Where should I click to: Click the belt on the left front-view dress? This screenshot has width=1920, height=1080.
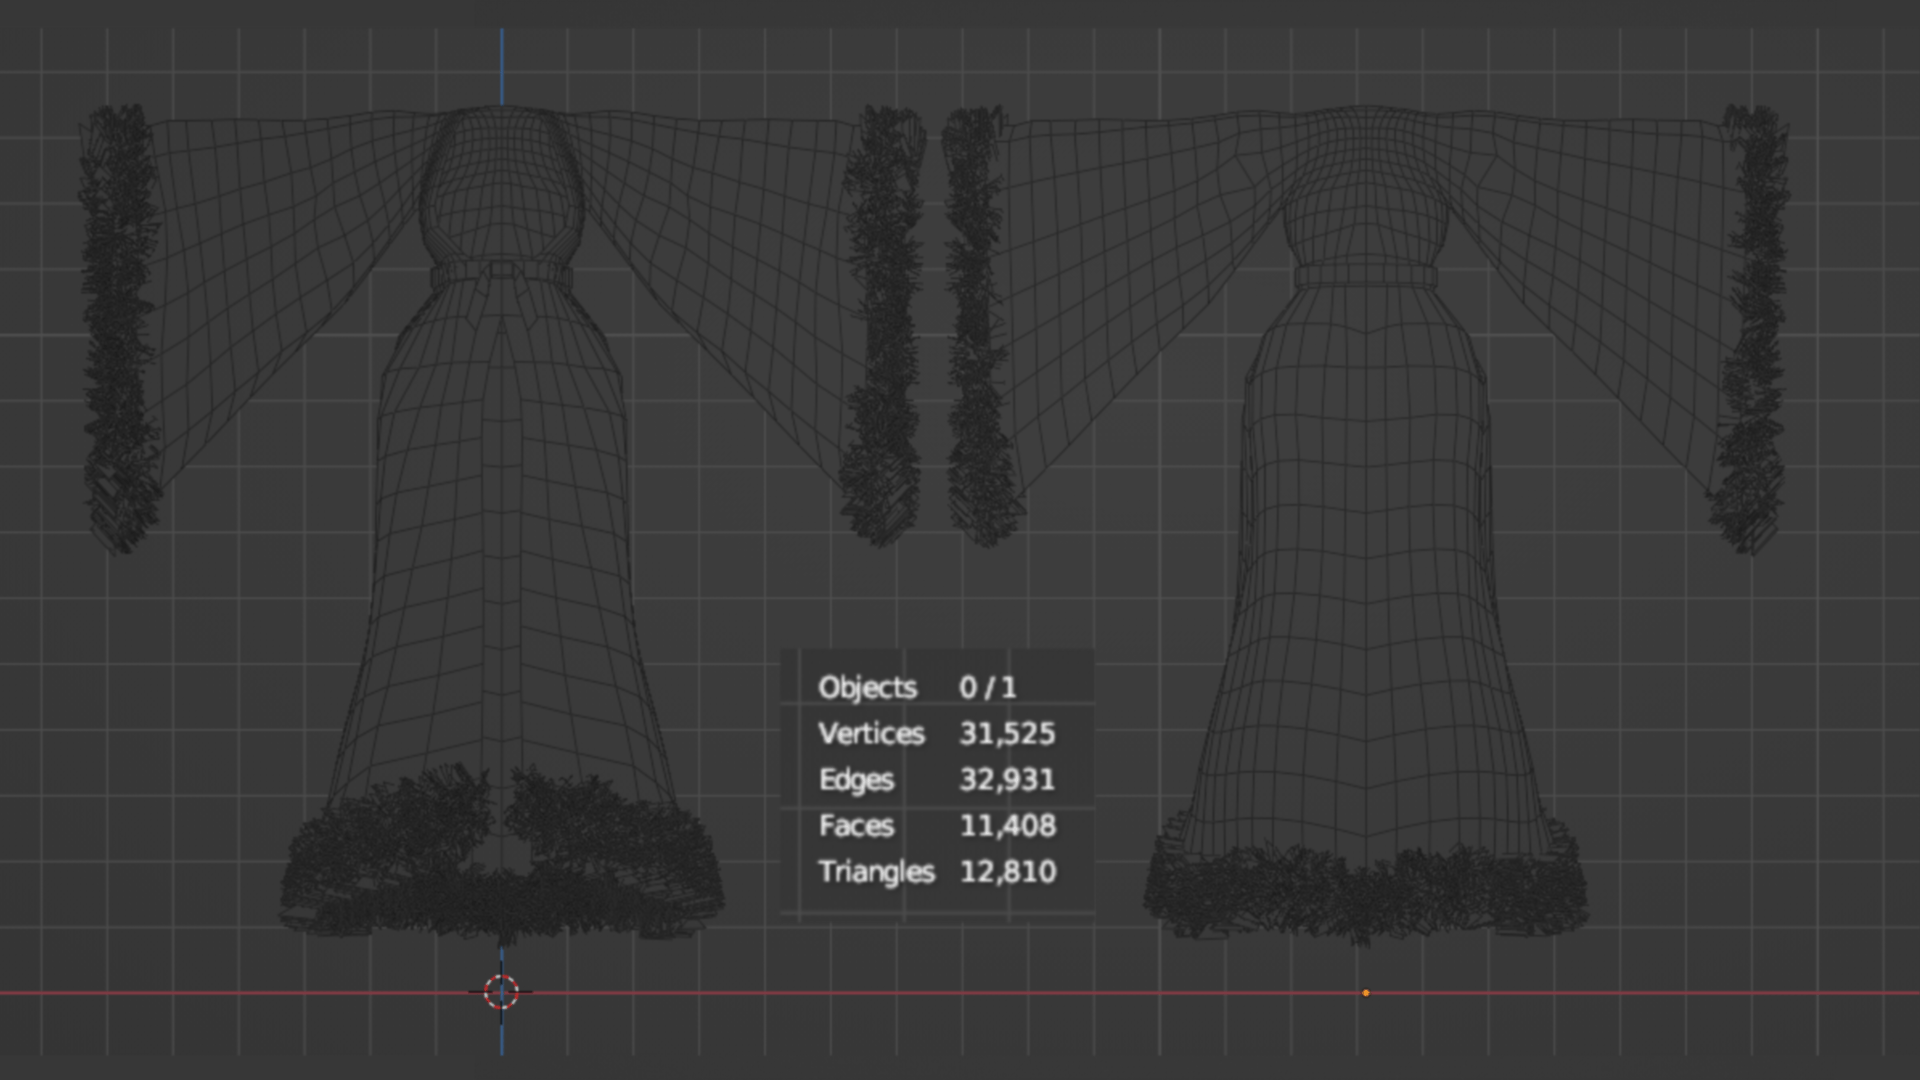[x=502, y=274]
